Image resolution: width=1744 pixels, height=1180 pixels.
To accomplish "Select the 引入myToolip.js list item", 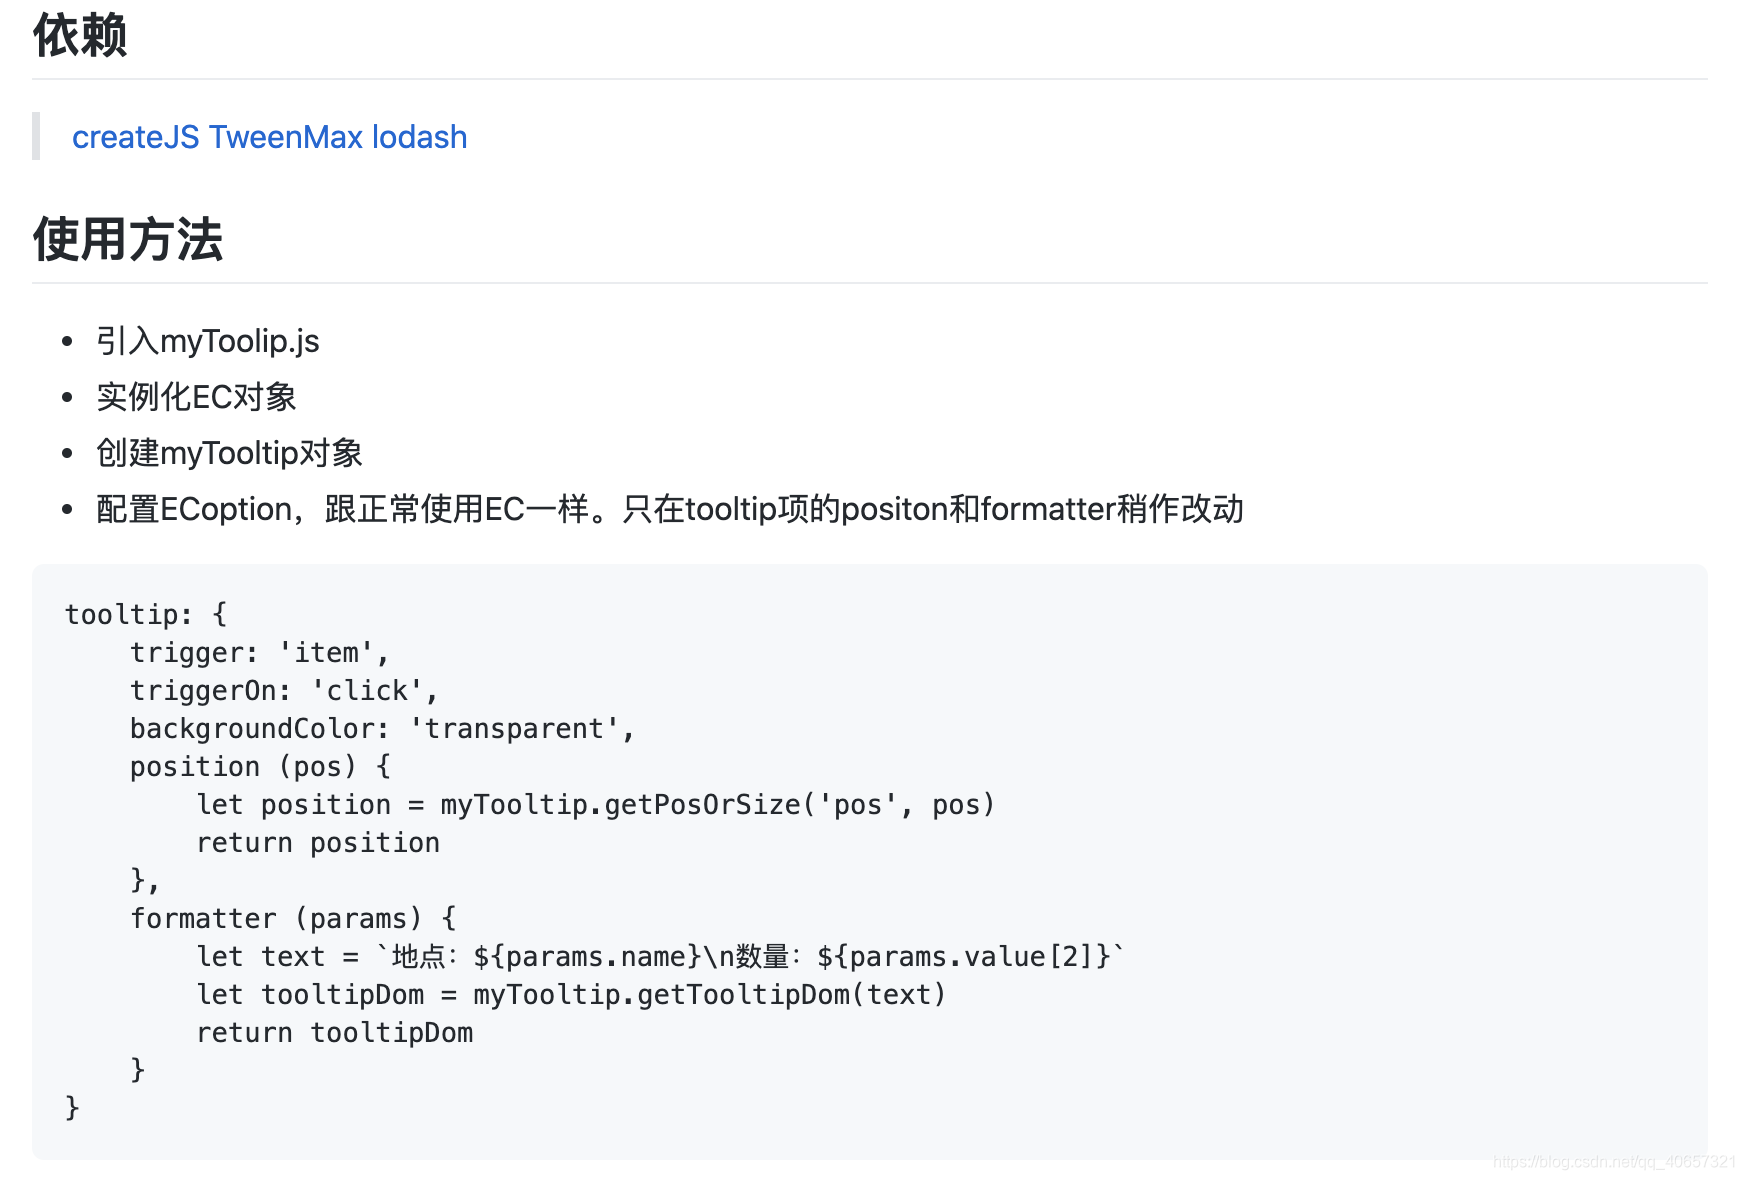I will pyautogui.click(x=208, y=341).
